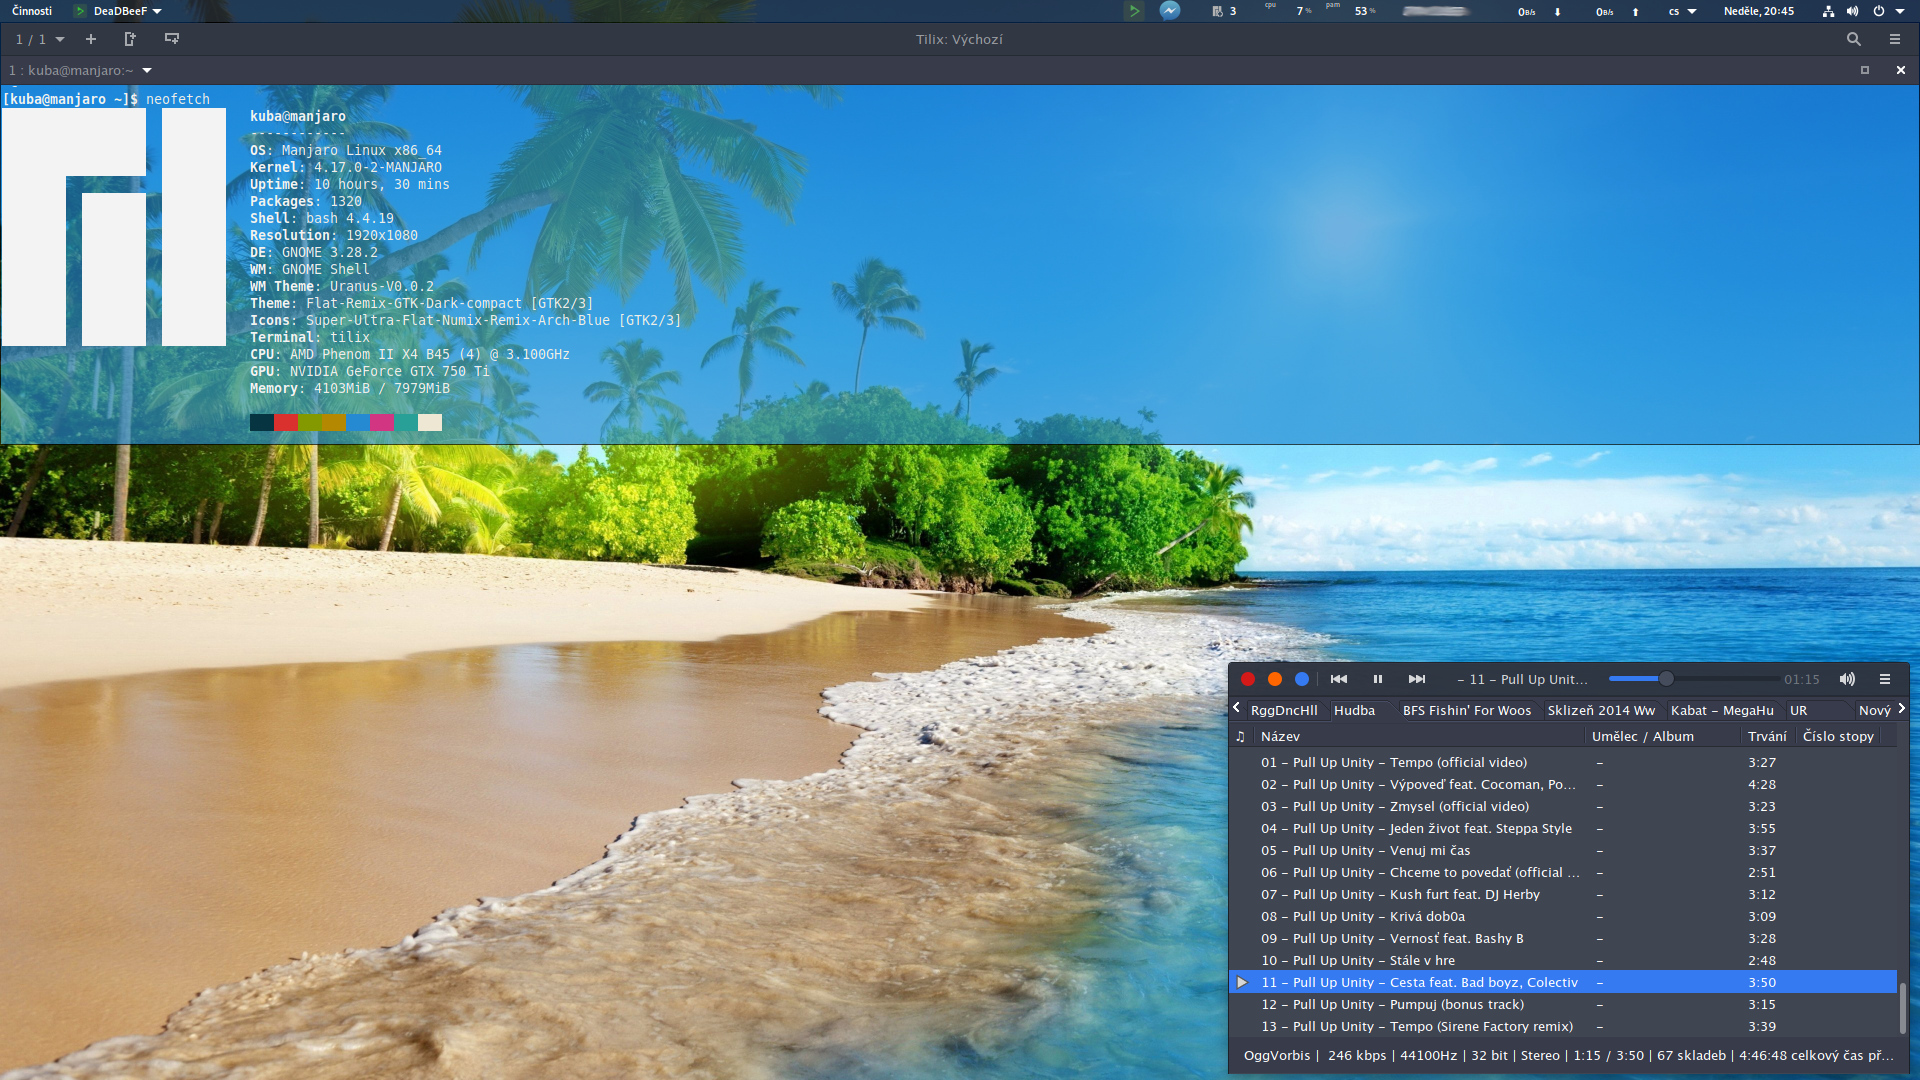Open the clock showing Neděle, 20:45
This screenshot has width=1920, height=1080.
(1758, 11)
